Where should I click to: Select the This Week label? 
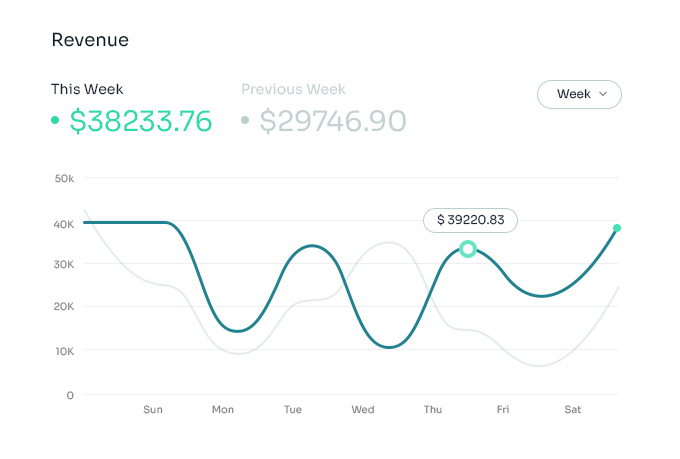88,89
